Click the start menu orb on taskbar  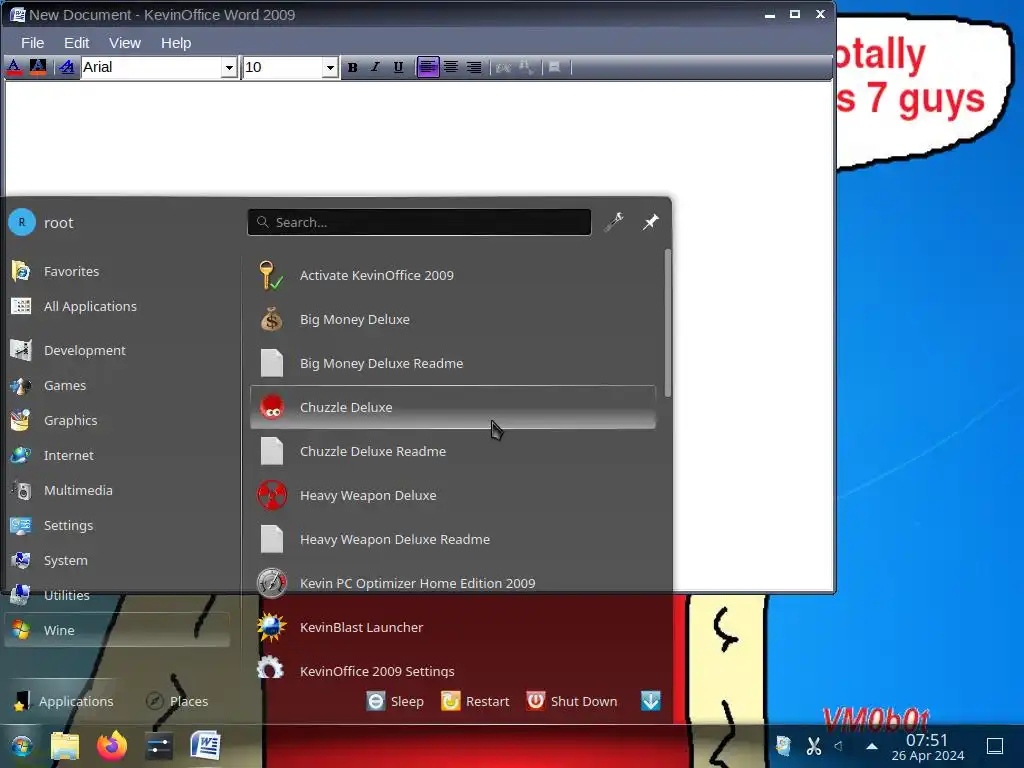(22, 746)
